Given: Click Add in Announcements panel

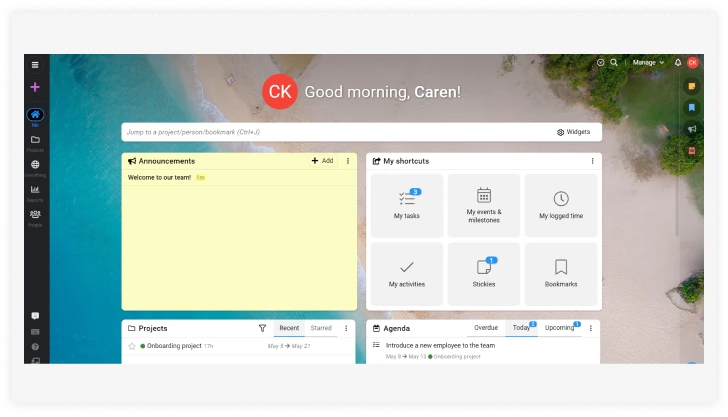Looking at the screenshot, I should point(322,161).
